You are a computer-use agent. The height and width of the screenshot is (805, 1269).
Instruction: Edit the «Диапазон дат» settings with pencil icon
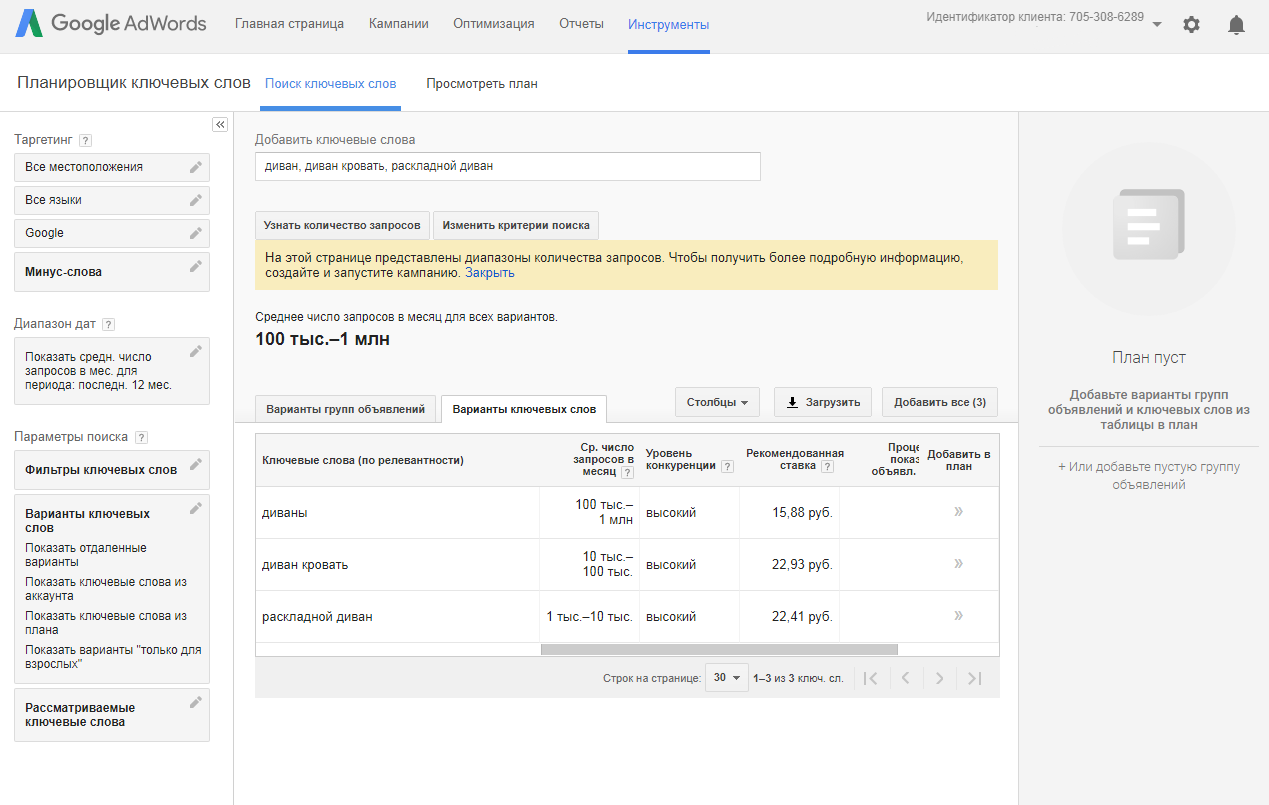click(x=196, y=351)
